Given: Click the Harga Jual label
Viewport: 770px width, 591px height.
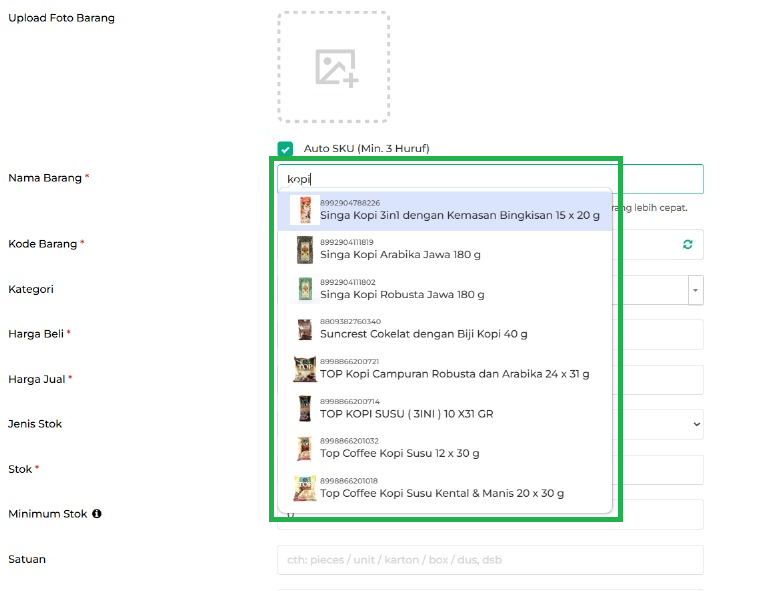Looking at the screenshot, I should (36, 379).
